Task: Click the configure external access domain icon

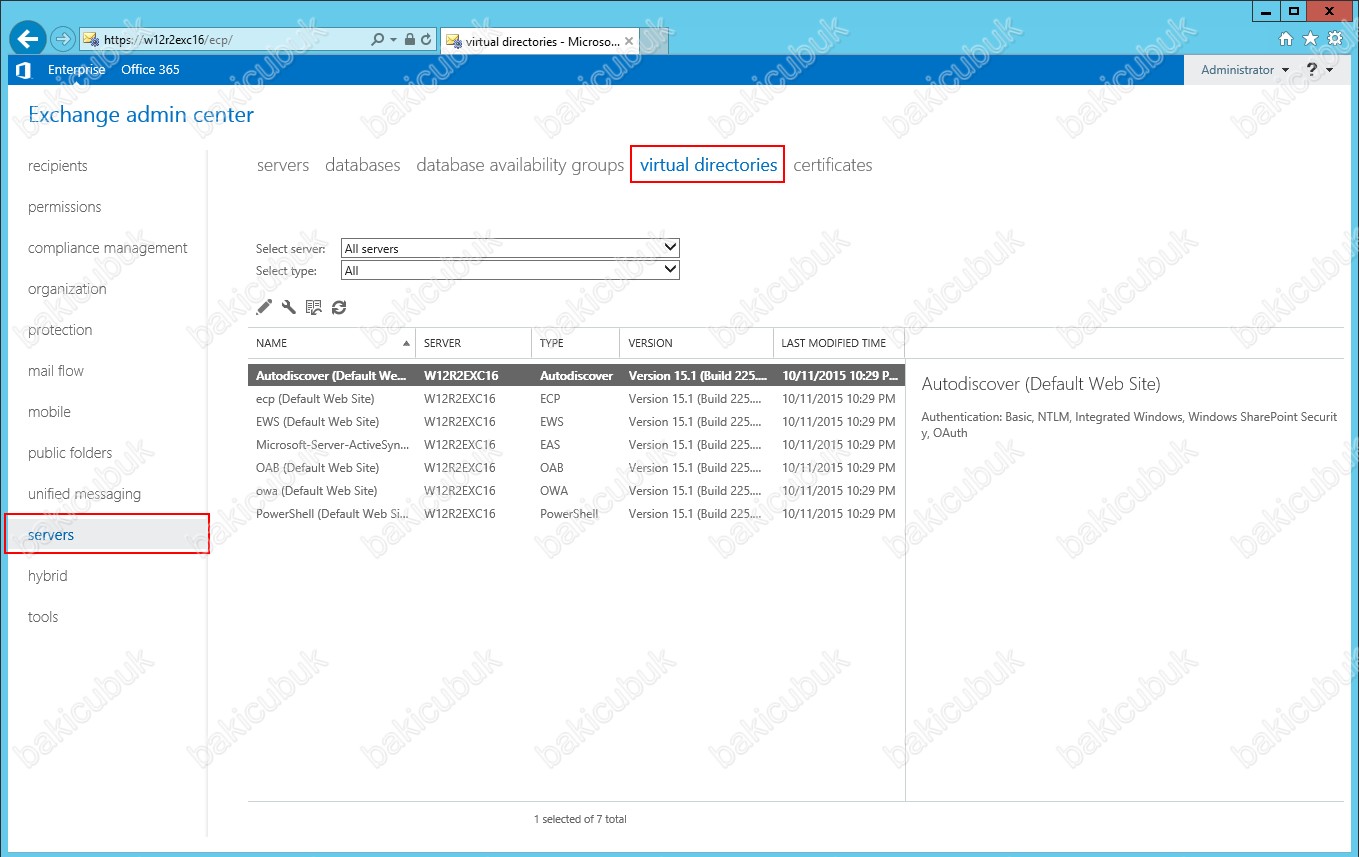Action: (314, 308)
